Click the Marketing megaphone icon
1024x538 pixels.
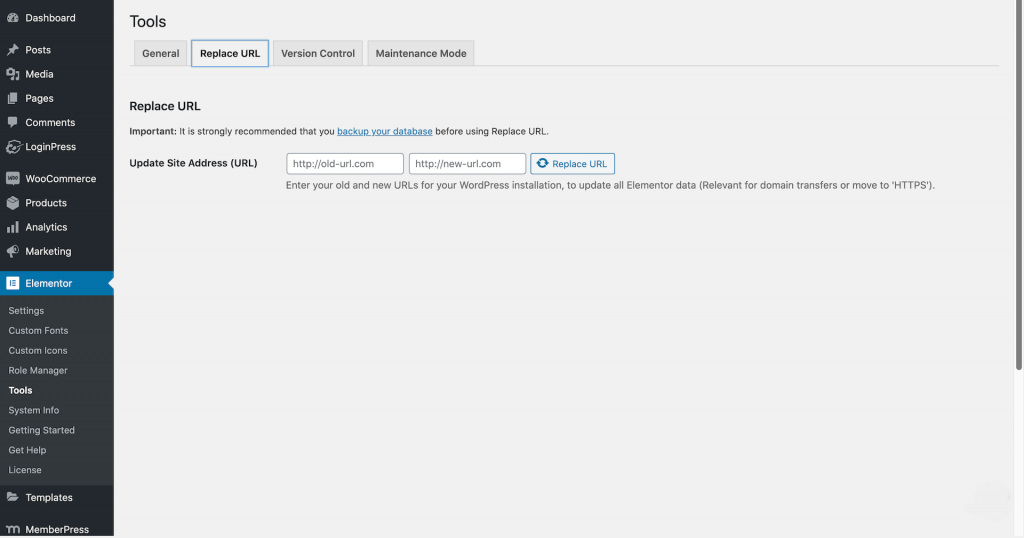click(x=13, y=251)
